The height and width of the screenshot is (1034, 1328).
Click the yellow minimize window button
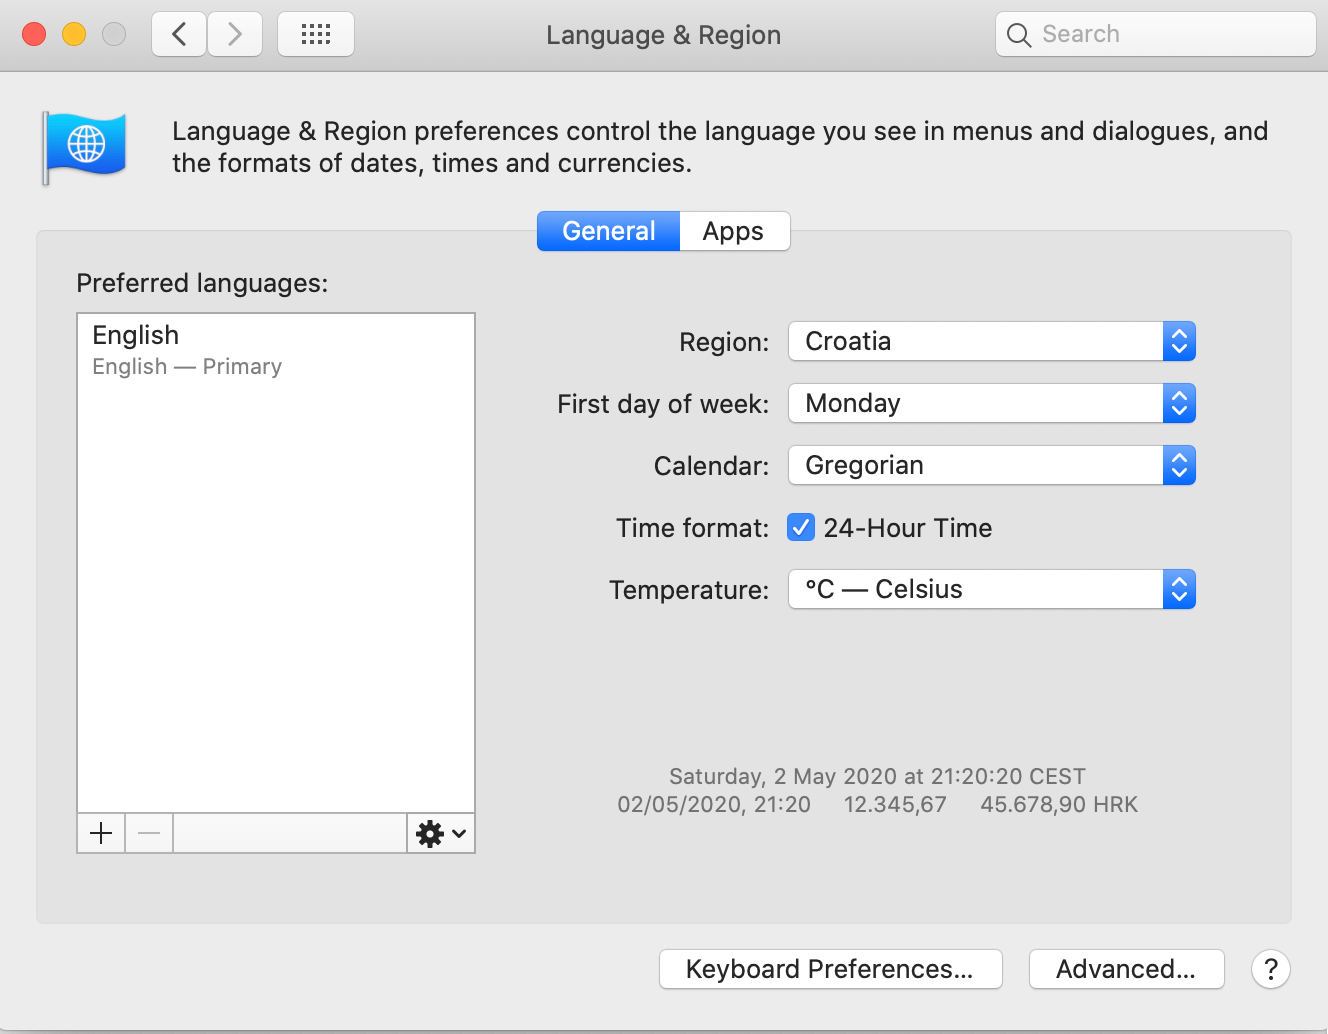(x=74, y=34)
